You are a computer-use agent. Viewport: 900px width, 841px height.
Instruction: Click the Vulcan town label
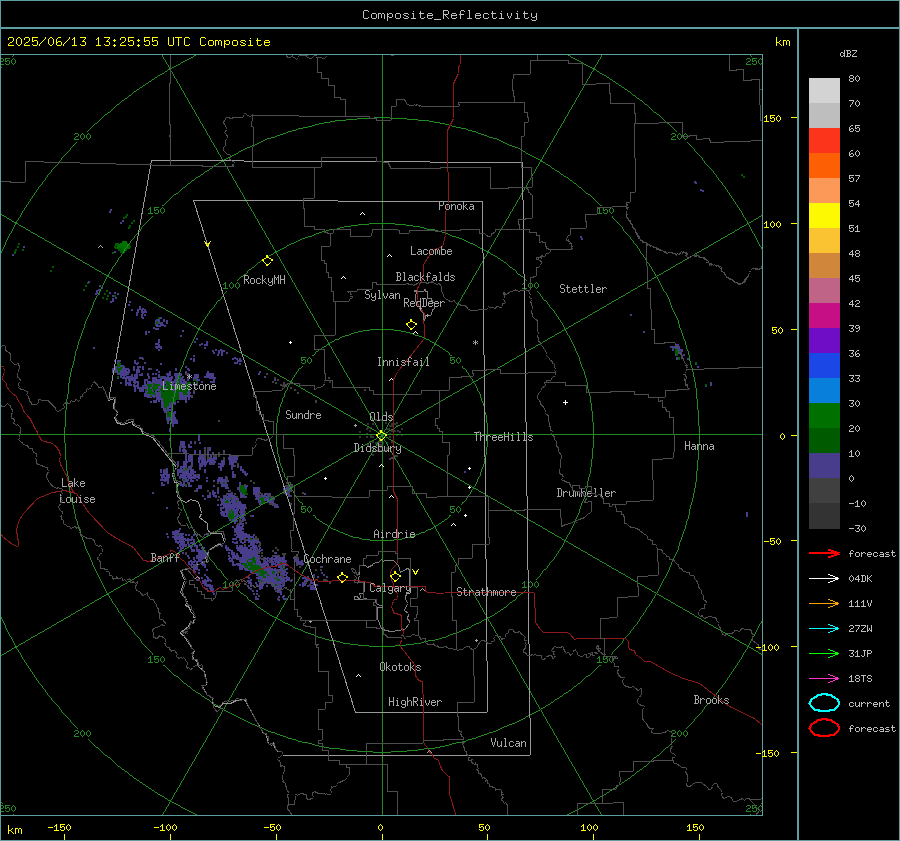(x=508, y=743)
